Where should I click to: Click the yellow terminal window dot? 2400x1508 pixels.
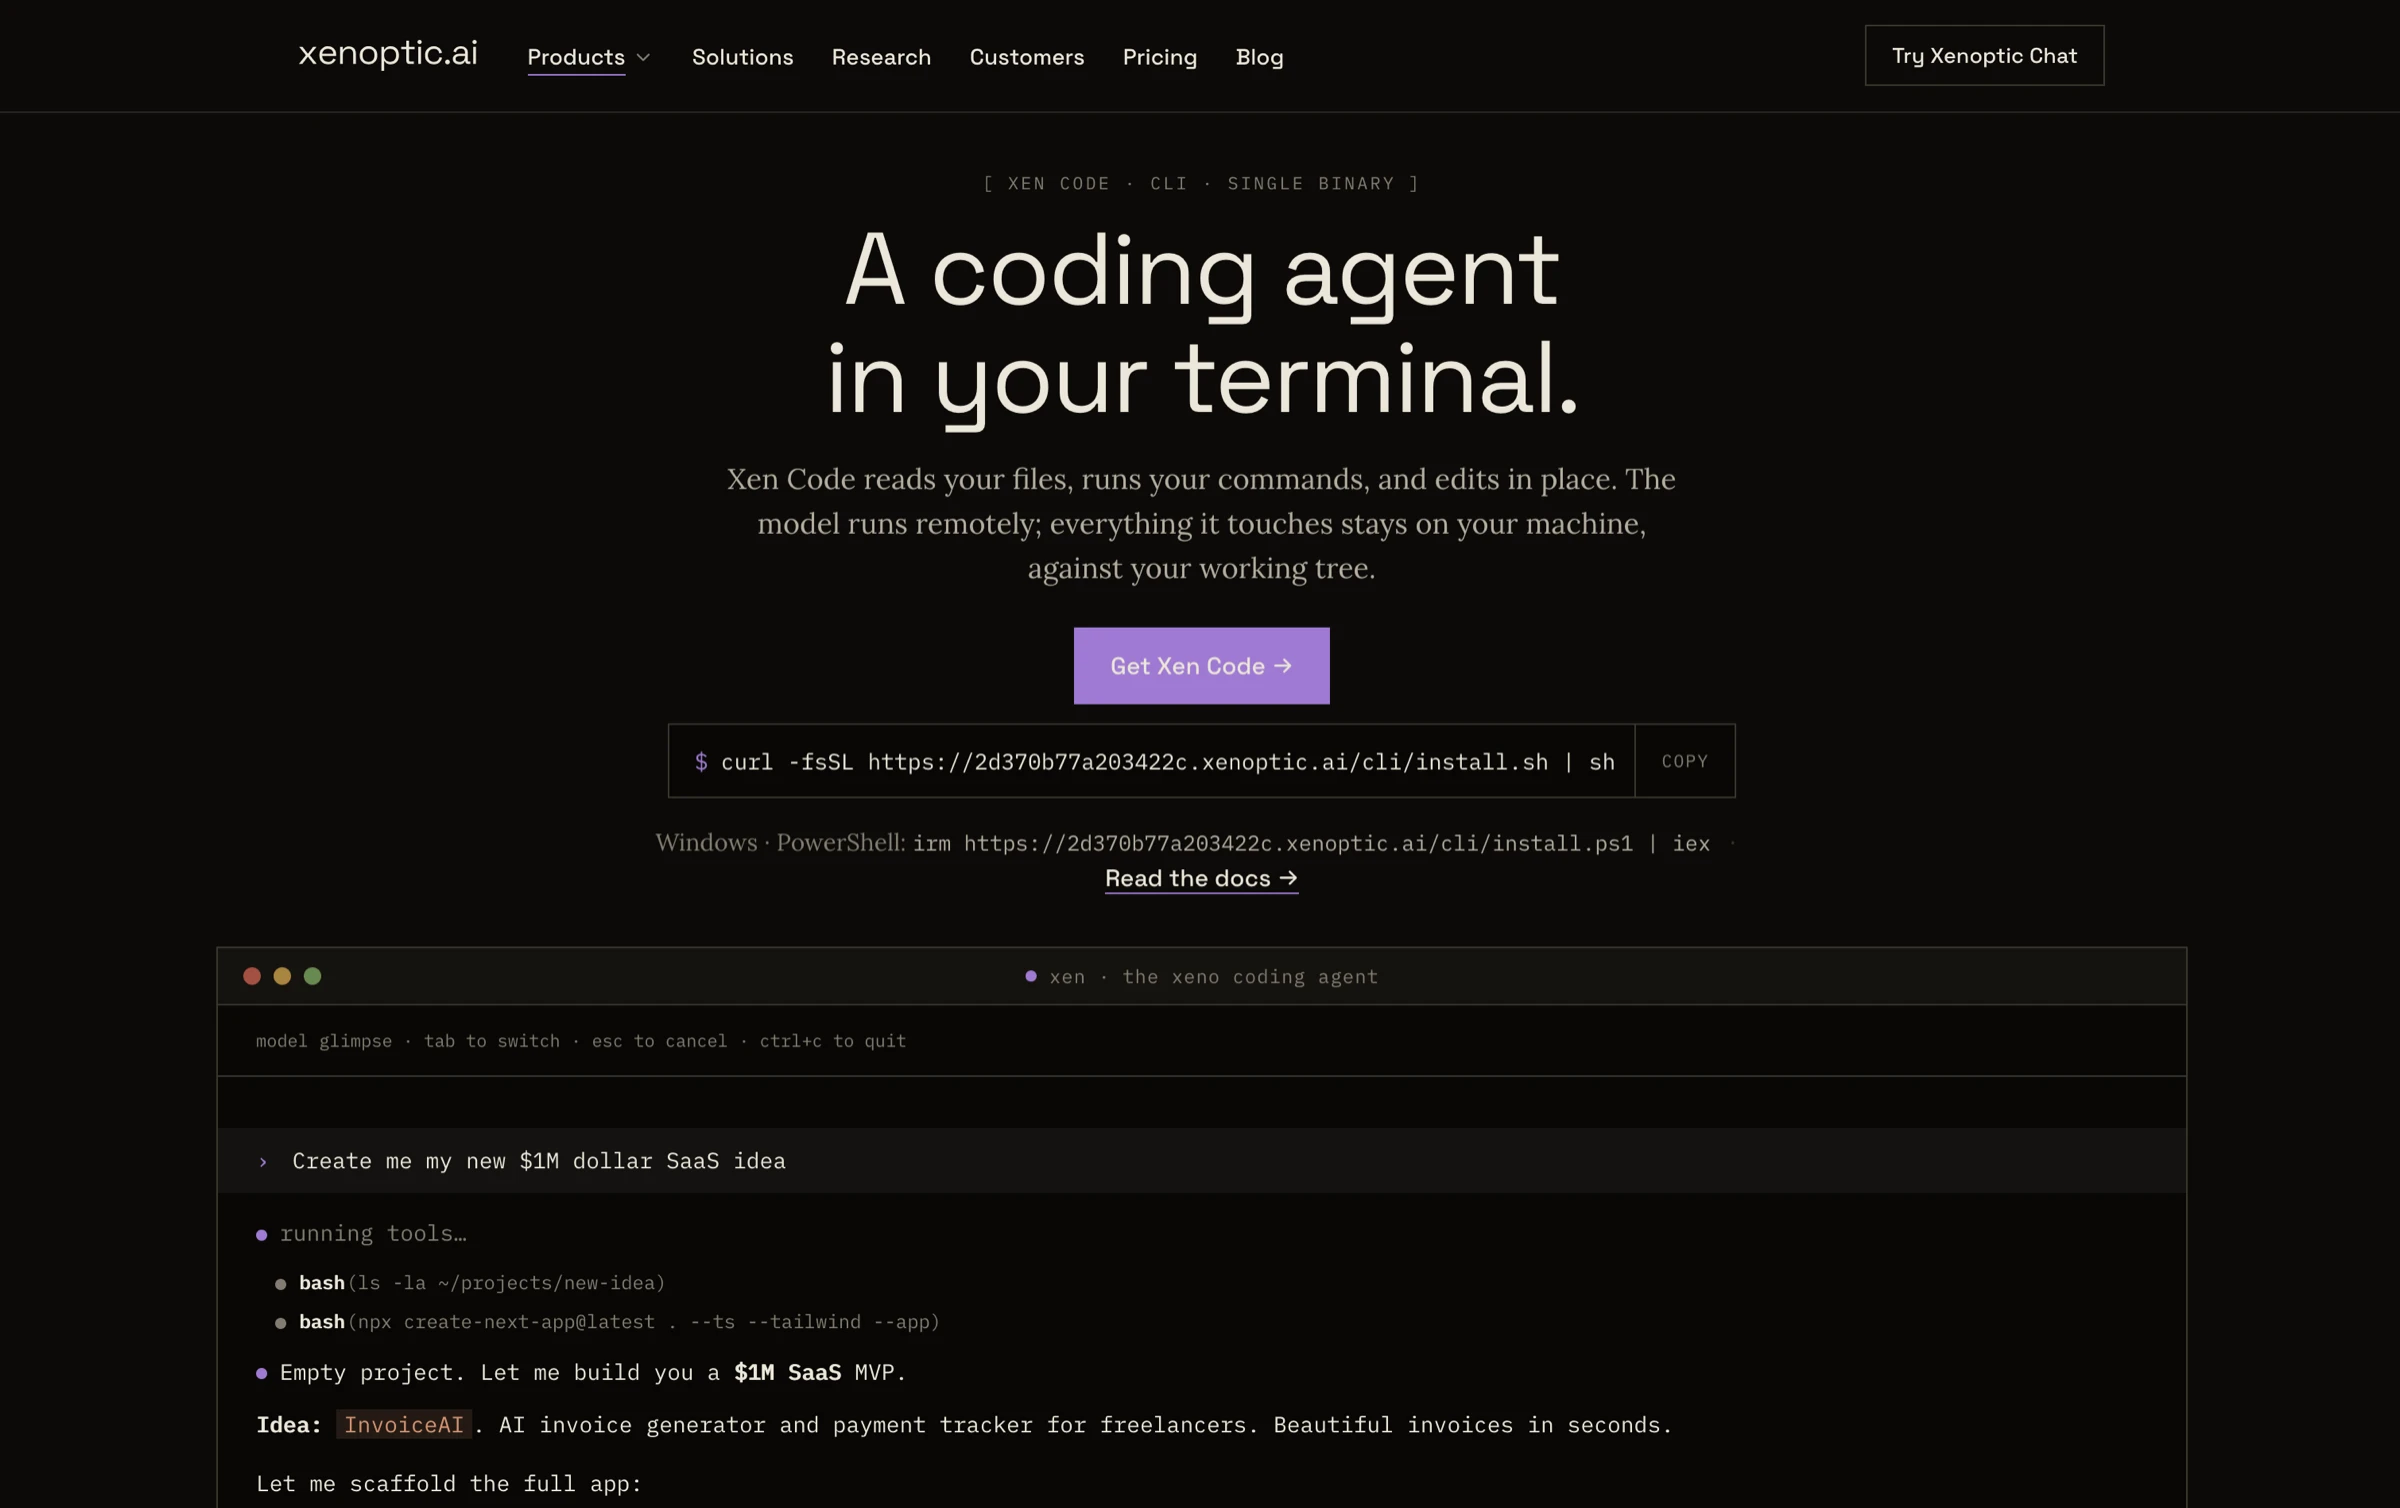tap(282, 976)
